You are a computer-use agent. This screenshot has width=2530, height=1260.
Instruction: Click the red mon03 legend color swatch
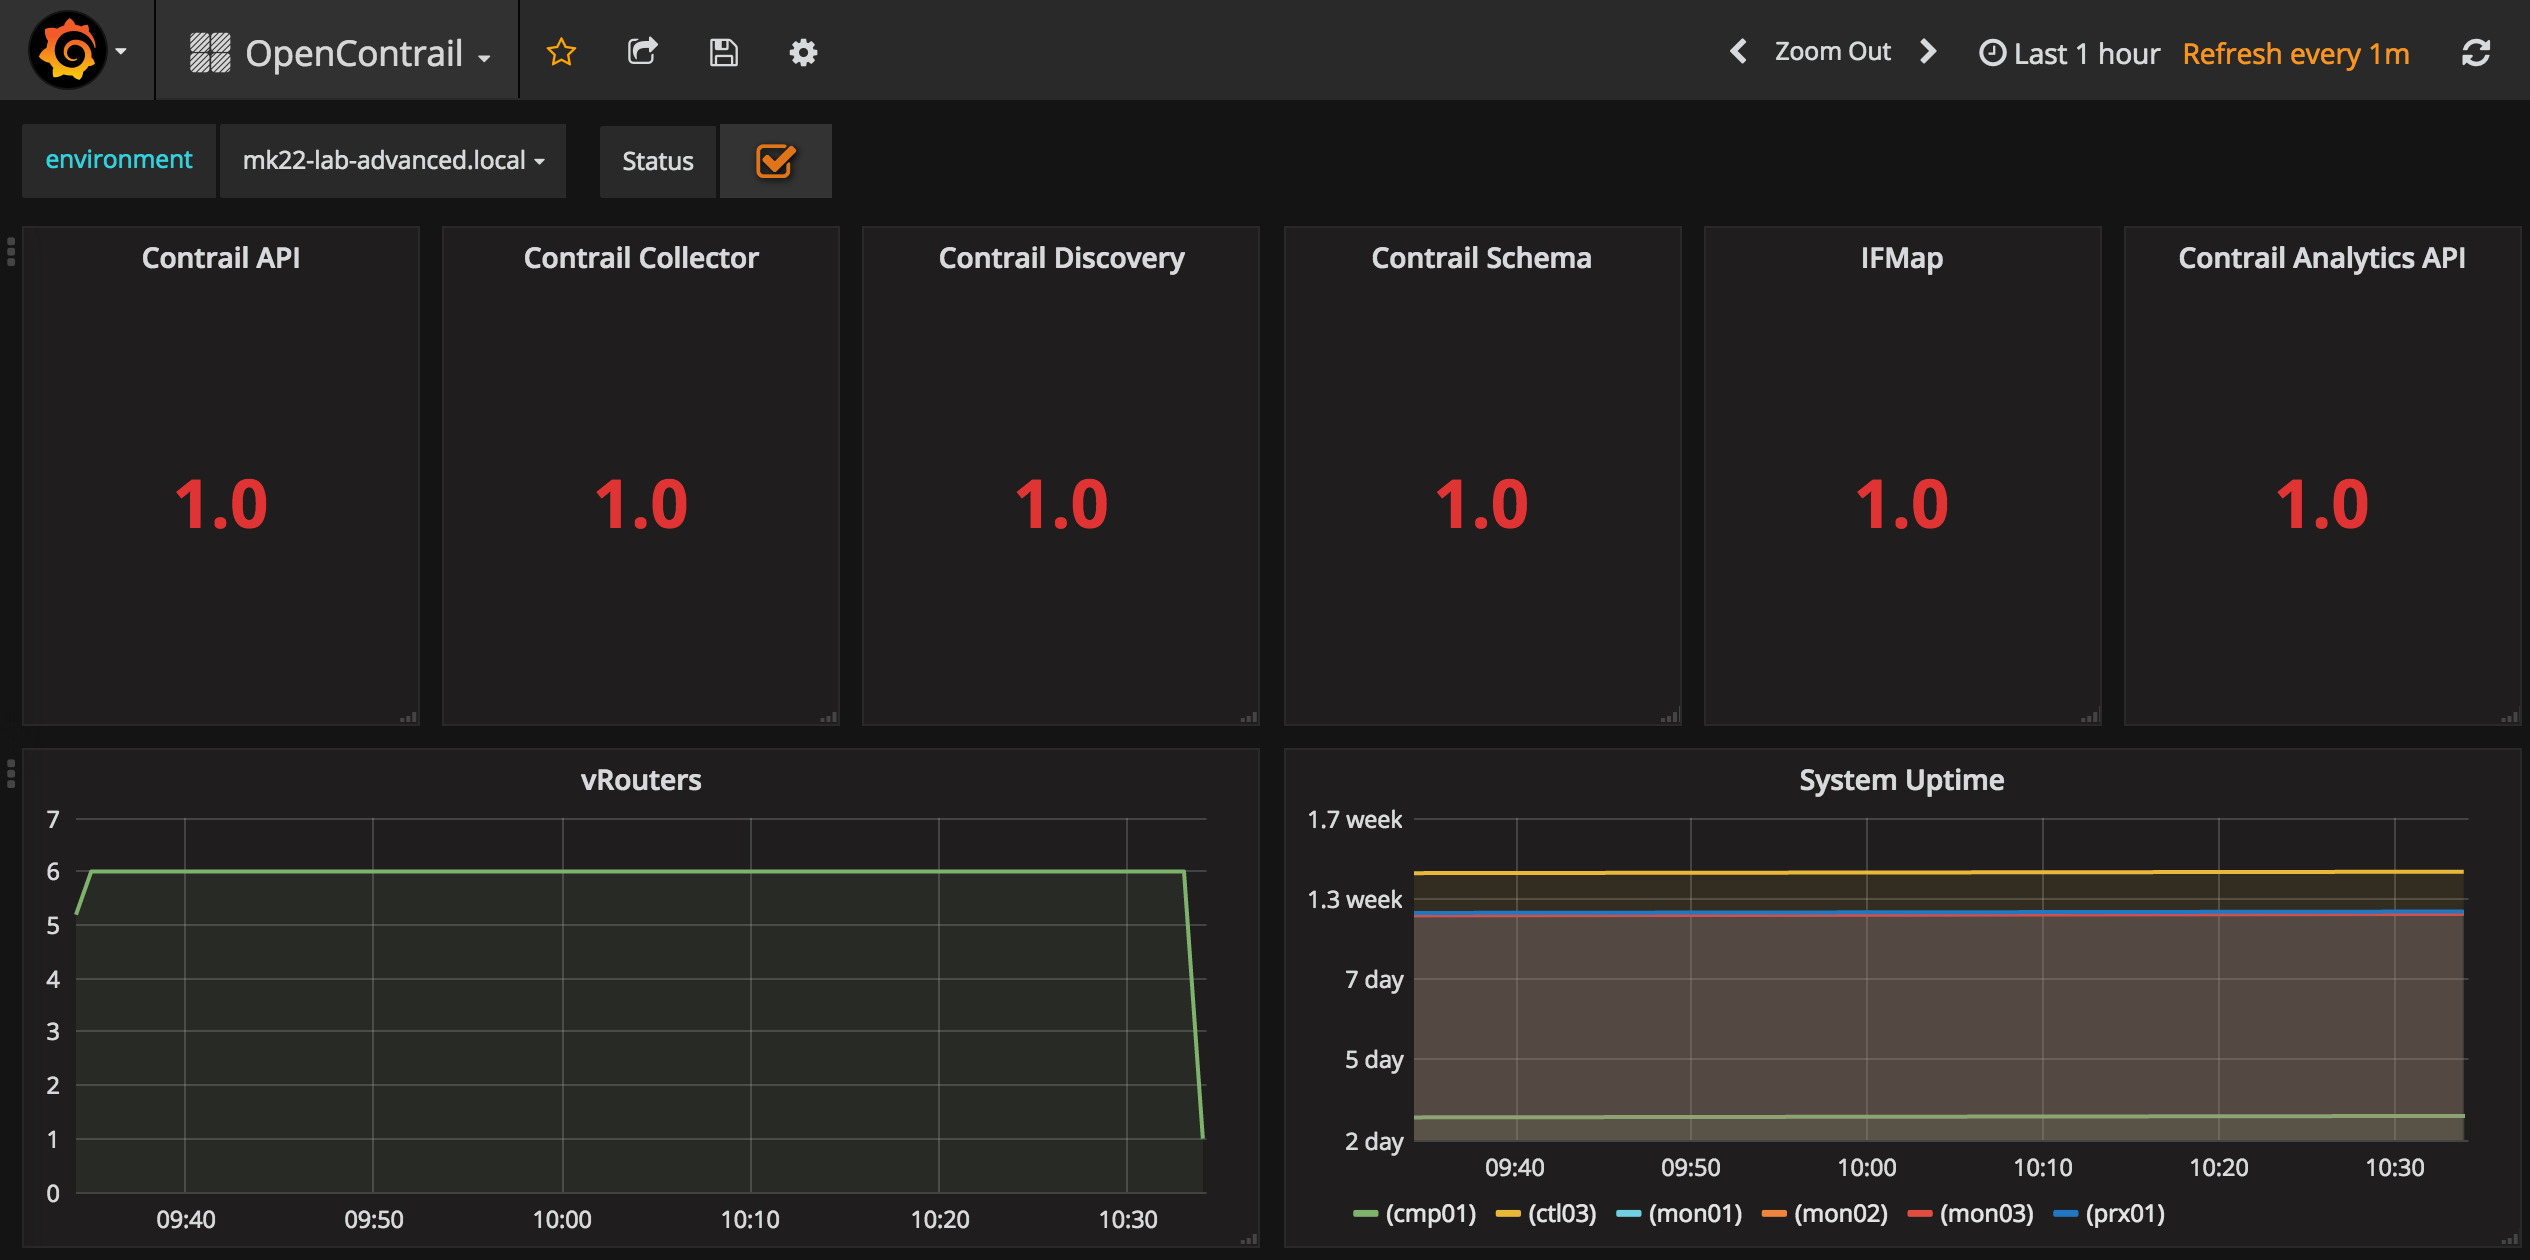(x=1920, y=1214)
